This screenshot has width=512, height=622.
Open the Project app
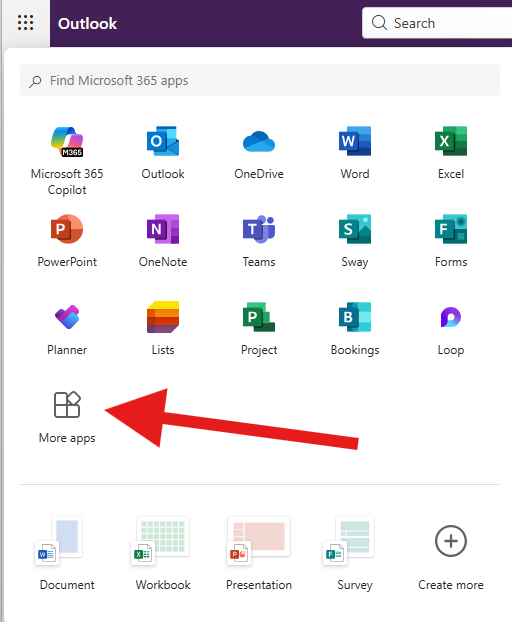click(259, 329)
